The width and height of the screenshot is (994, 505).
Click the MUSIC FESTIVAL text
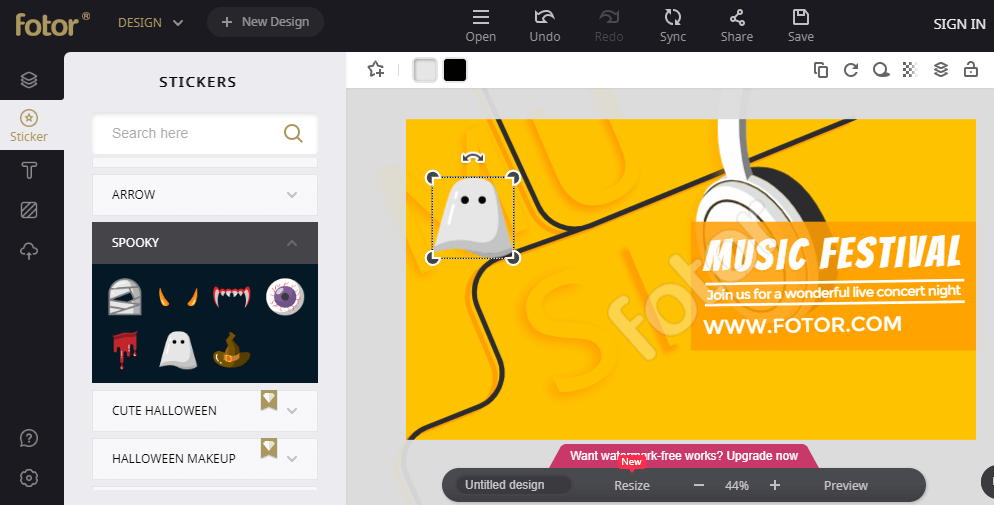point(832,252)
